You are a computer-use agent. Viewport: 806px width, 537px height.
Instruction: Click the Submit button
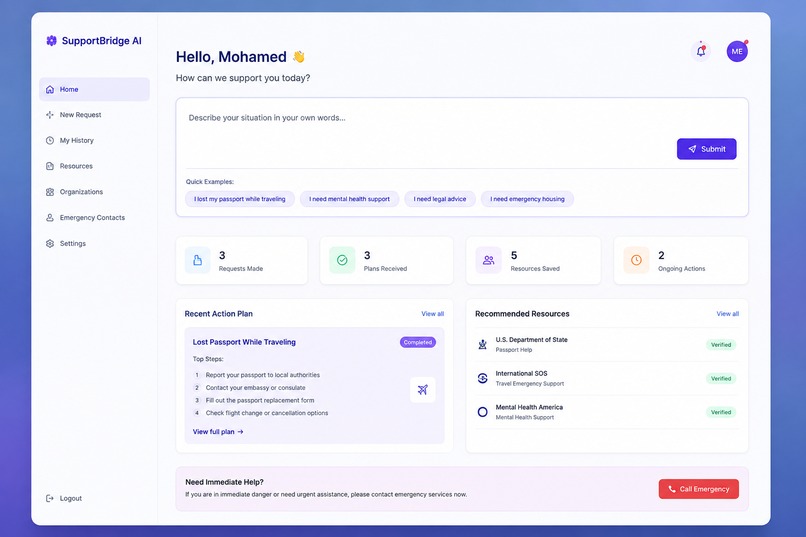click(x=706, y=149)
